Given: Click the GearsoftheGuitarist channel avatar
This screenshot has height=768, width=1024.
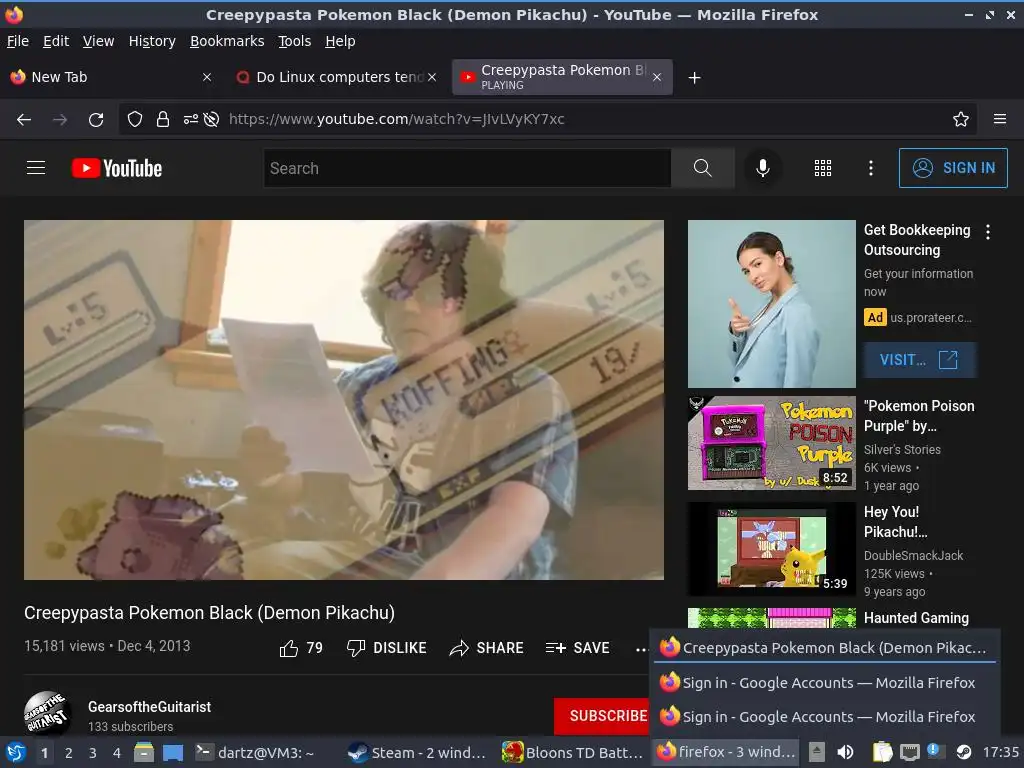Looking at the screenshot, I should point(48,713).
